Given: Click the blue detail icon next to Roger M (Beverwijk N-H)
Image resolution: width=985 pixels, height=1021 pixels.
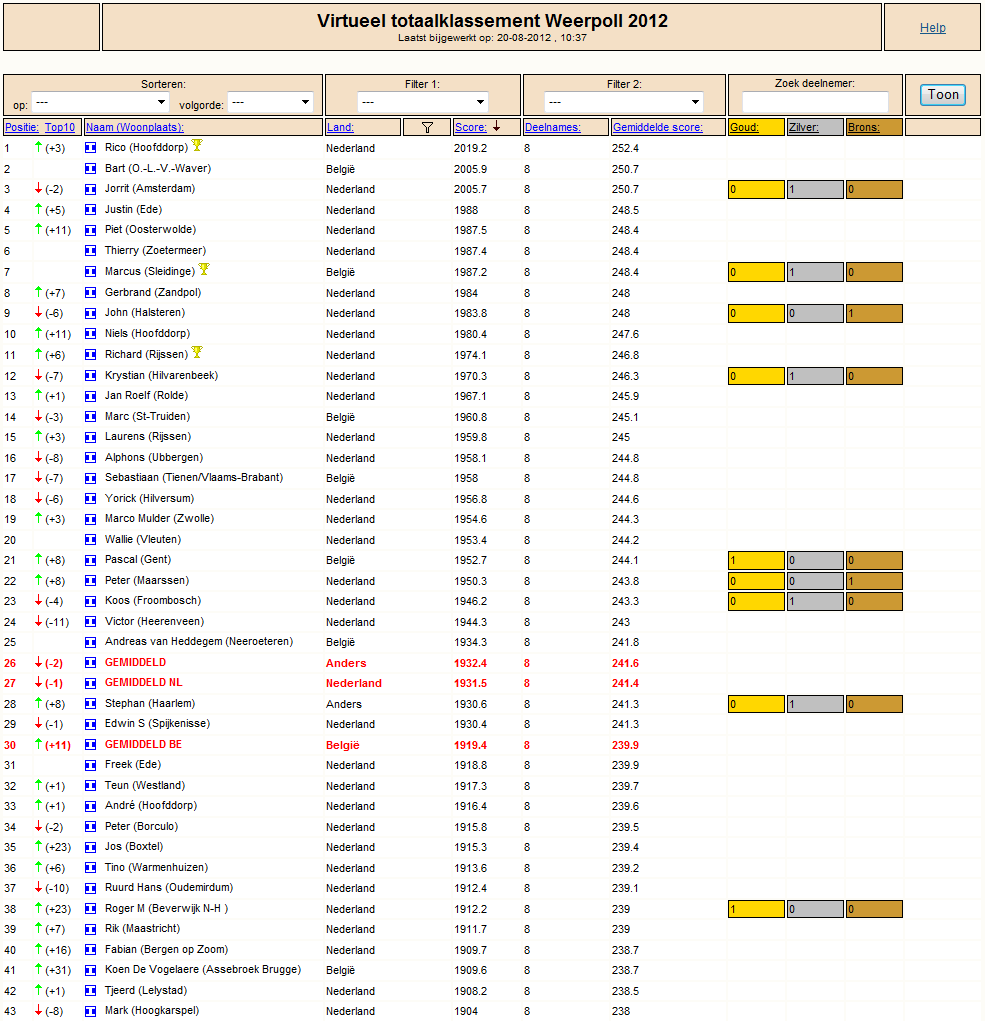Looking at the screenshot, I should click(x=90, y=909).
